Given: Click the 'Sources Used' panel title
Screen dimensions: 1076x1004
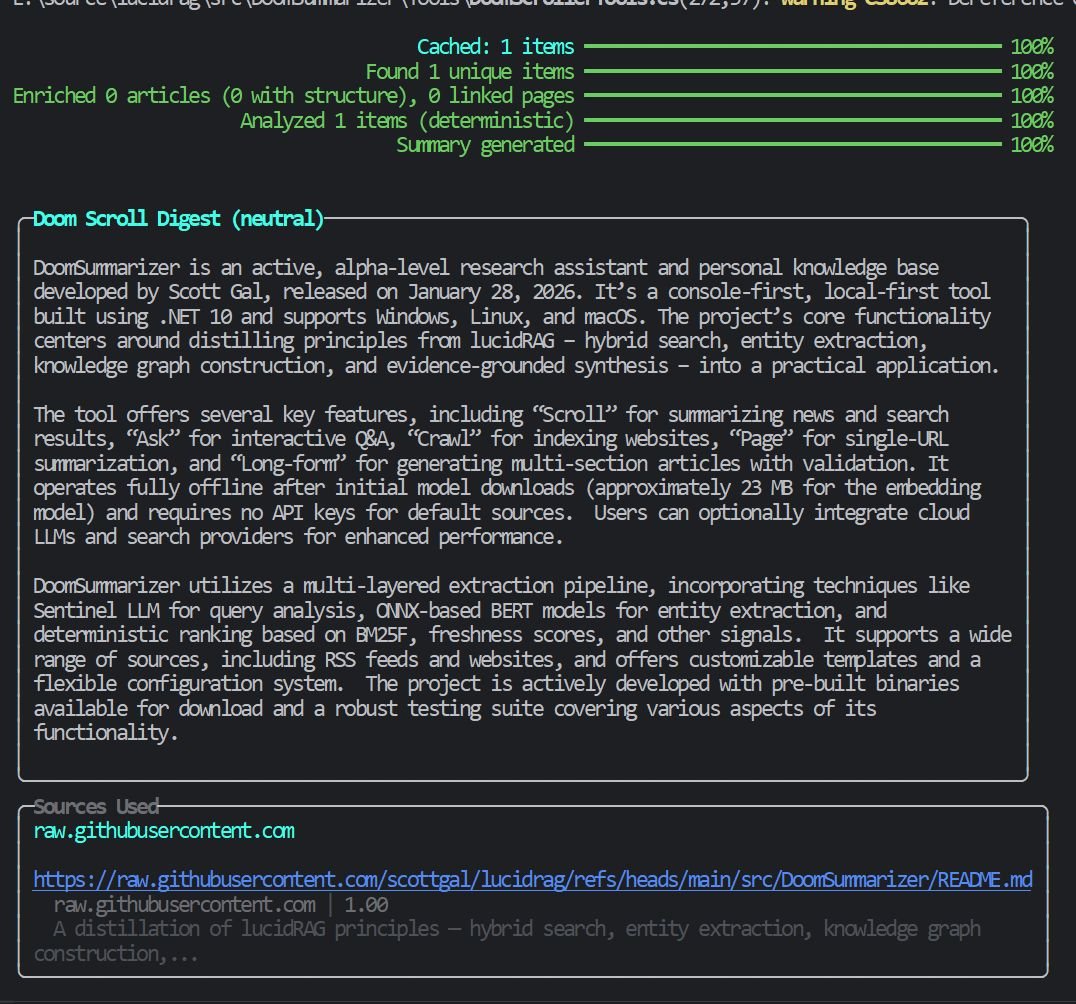Looking at the screenshot, I should coord(96,806).
